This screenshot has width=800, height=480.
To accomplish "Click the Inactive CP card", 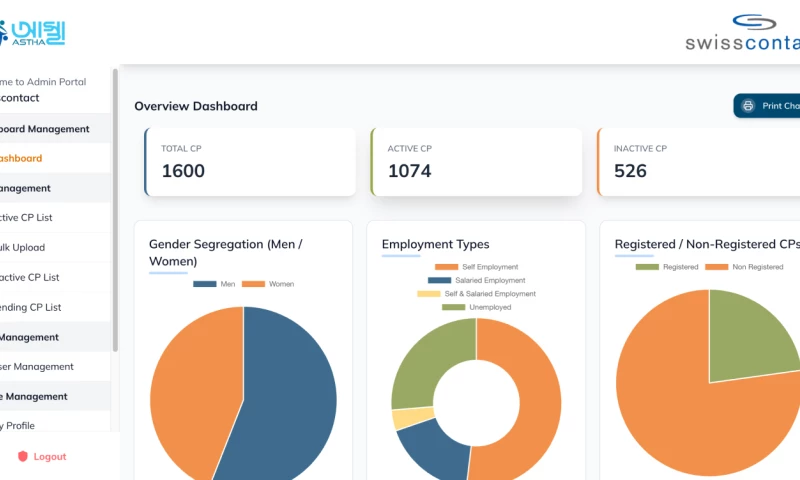I will [x=698, y=162].
